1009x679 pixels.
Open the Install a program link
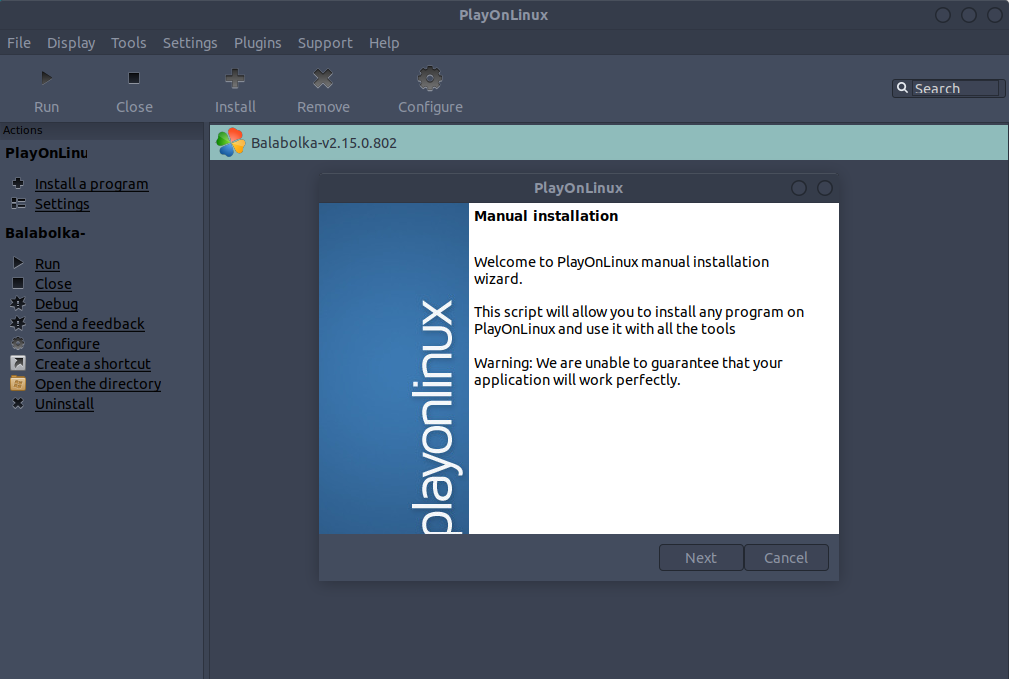coord(91,183)
